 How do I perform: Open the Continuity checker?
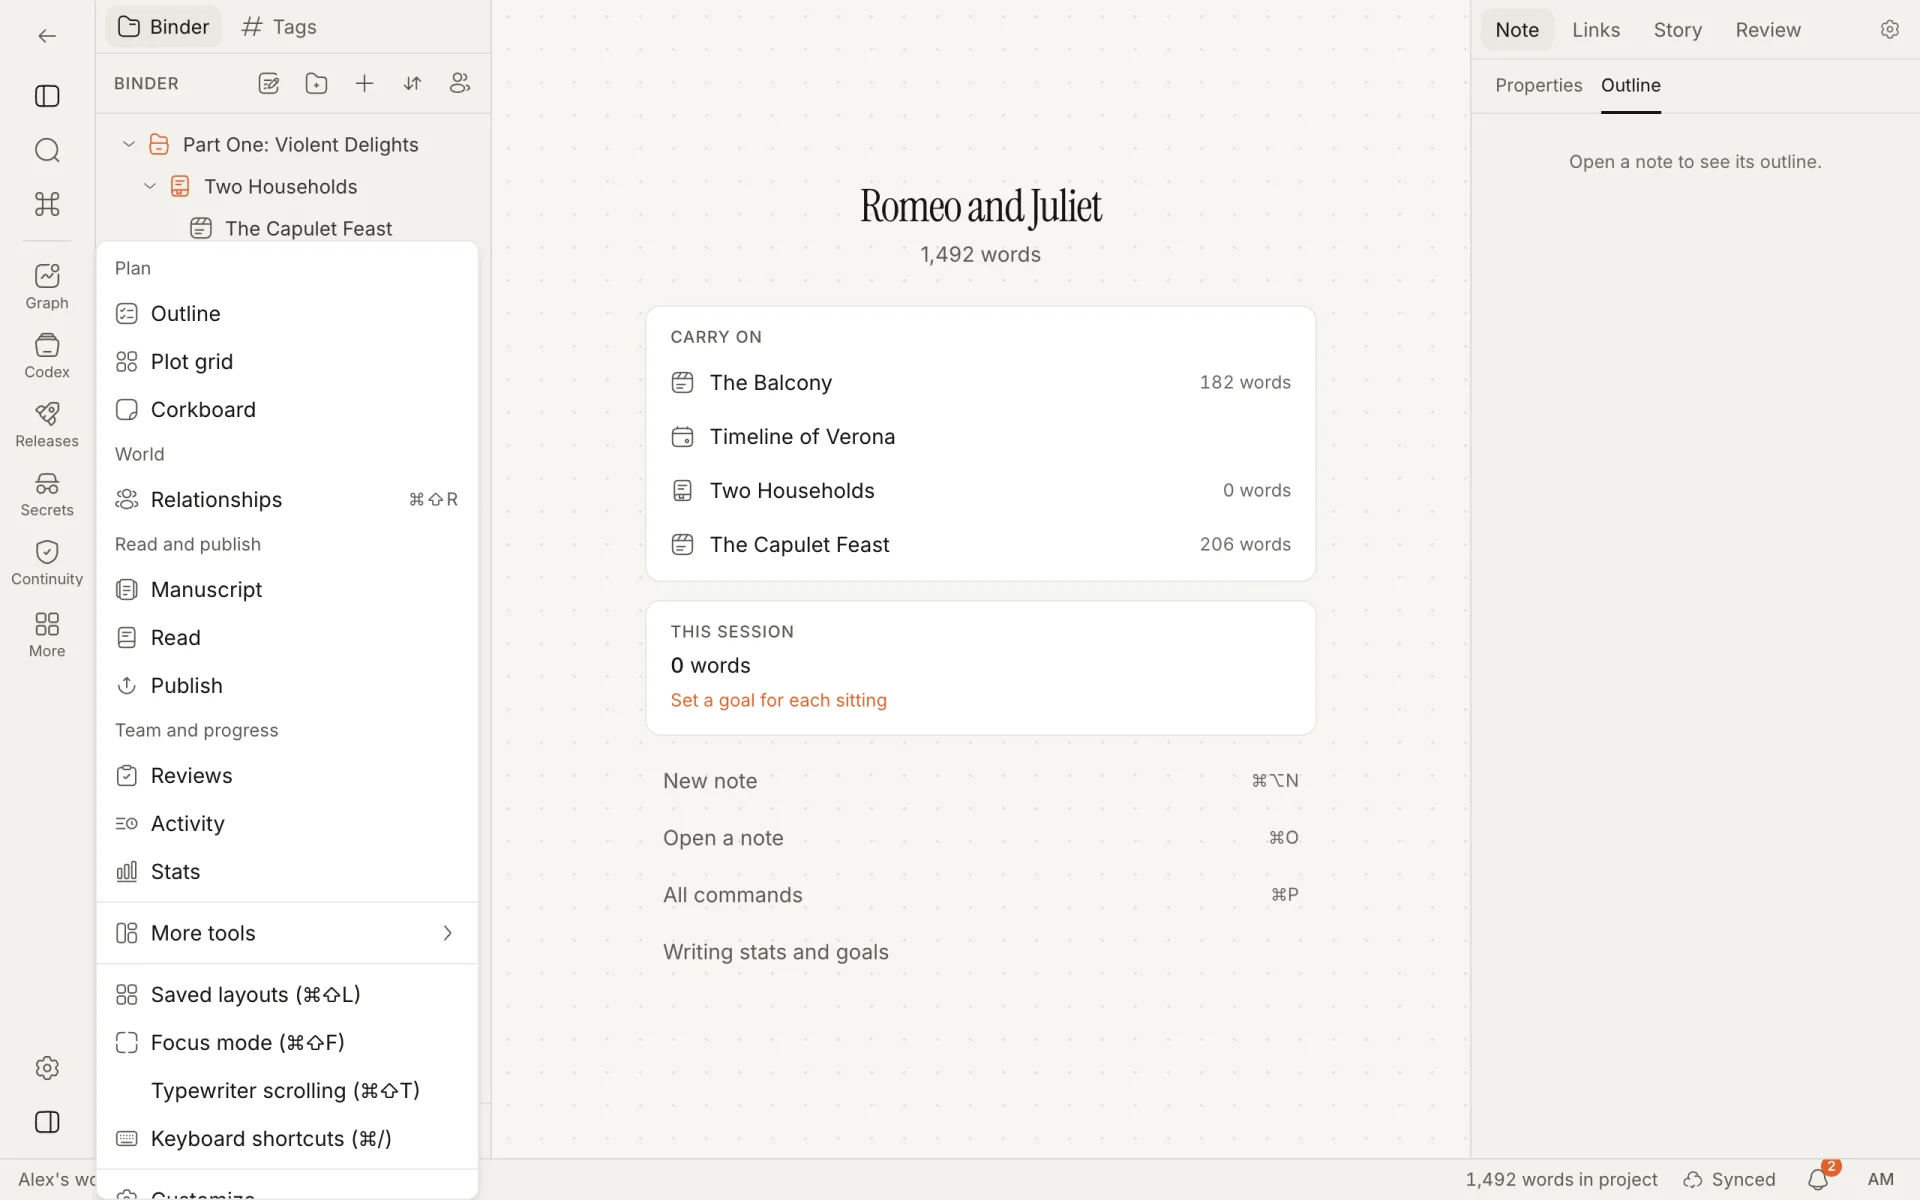pyautogui.click(x=47, y=563)
